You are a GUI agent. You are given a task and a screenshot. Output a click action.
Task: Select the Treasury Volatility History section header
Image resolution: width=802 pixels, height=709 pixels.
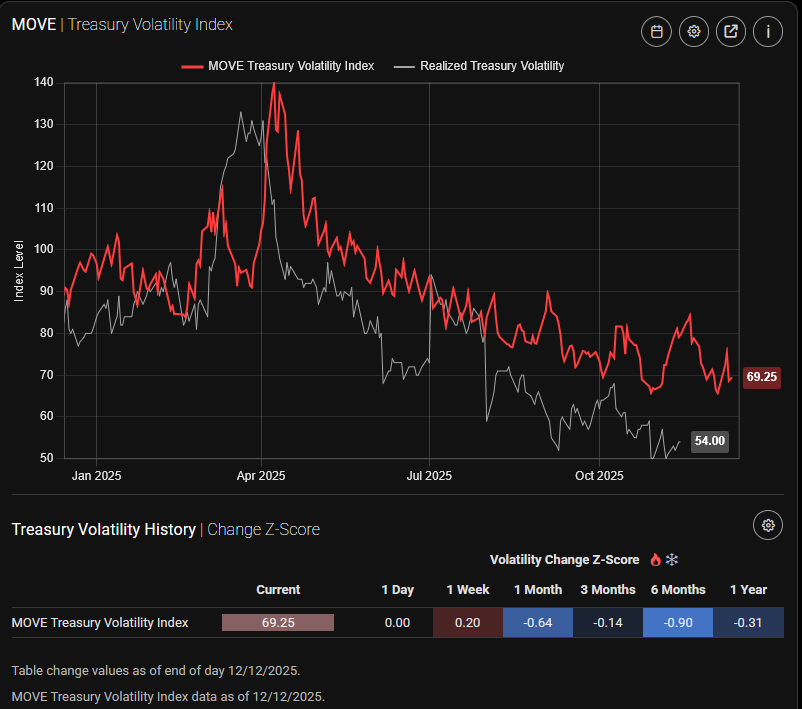103,529
